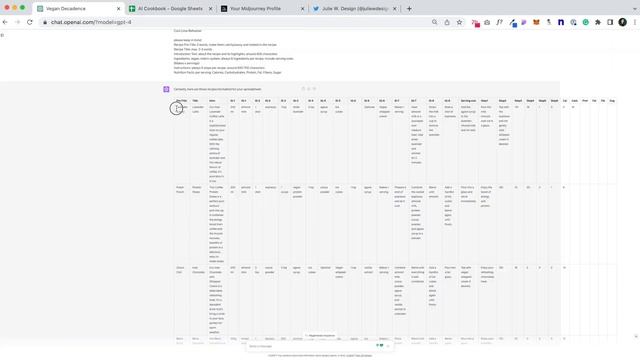Image resolution: width=640 pixels, height=360 pixels.
Task: Give thumbs down to the response
Action: (x=314, y=89)
